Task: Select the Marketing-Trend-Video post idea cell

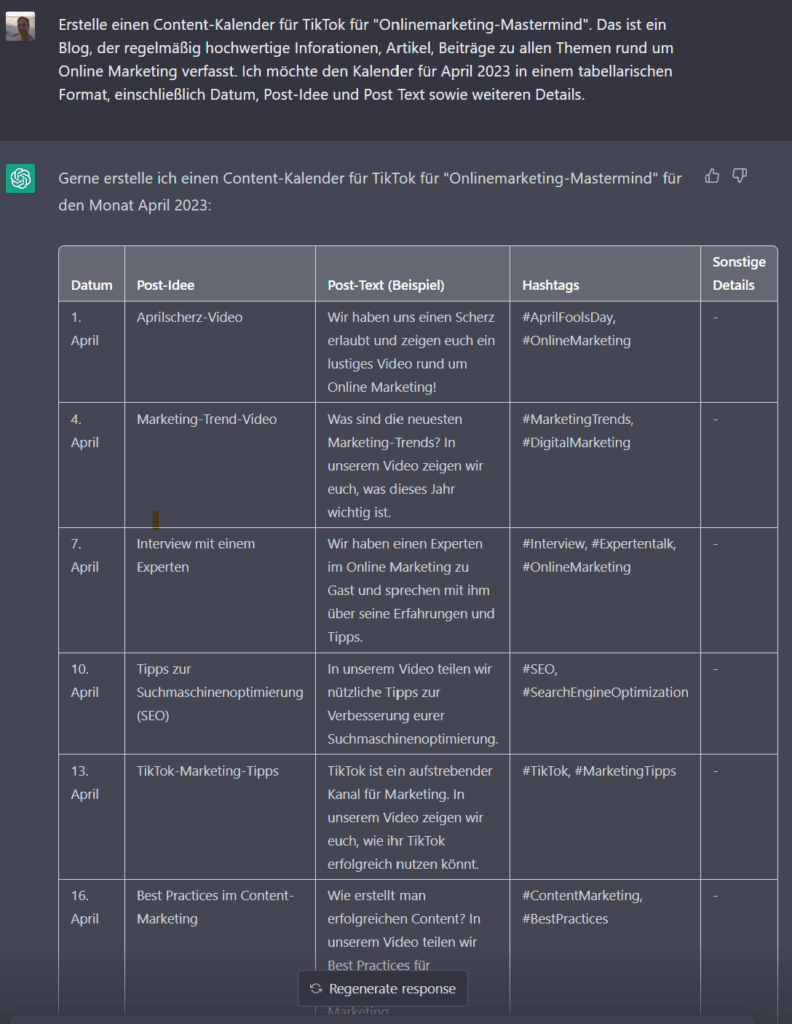Action: pos(206,419)
